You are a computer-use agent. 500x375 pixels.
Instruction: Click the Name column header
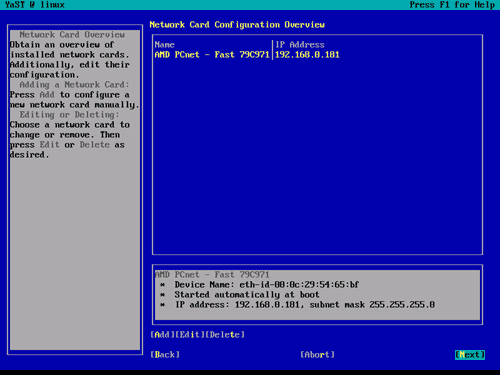click(x=165, y=45)
